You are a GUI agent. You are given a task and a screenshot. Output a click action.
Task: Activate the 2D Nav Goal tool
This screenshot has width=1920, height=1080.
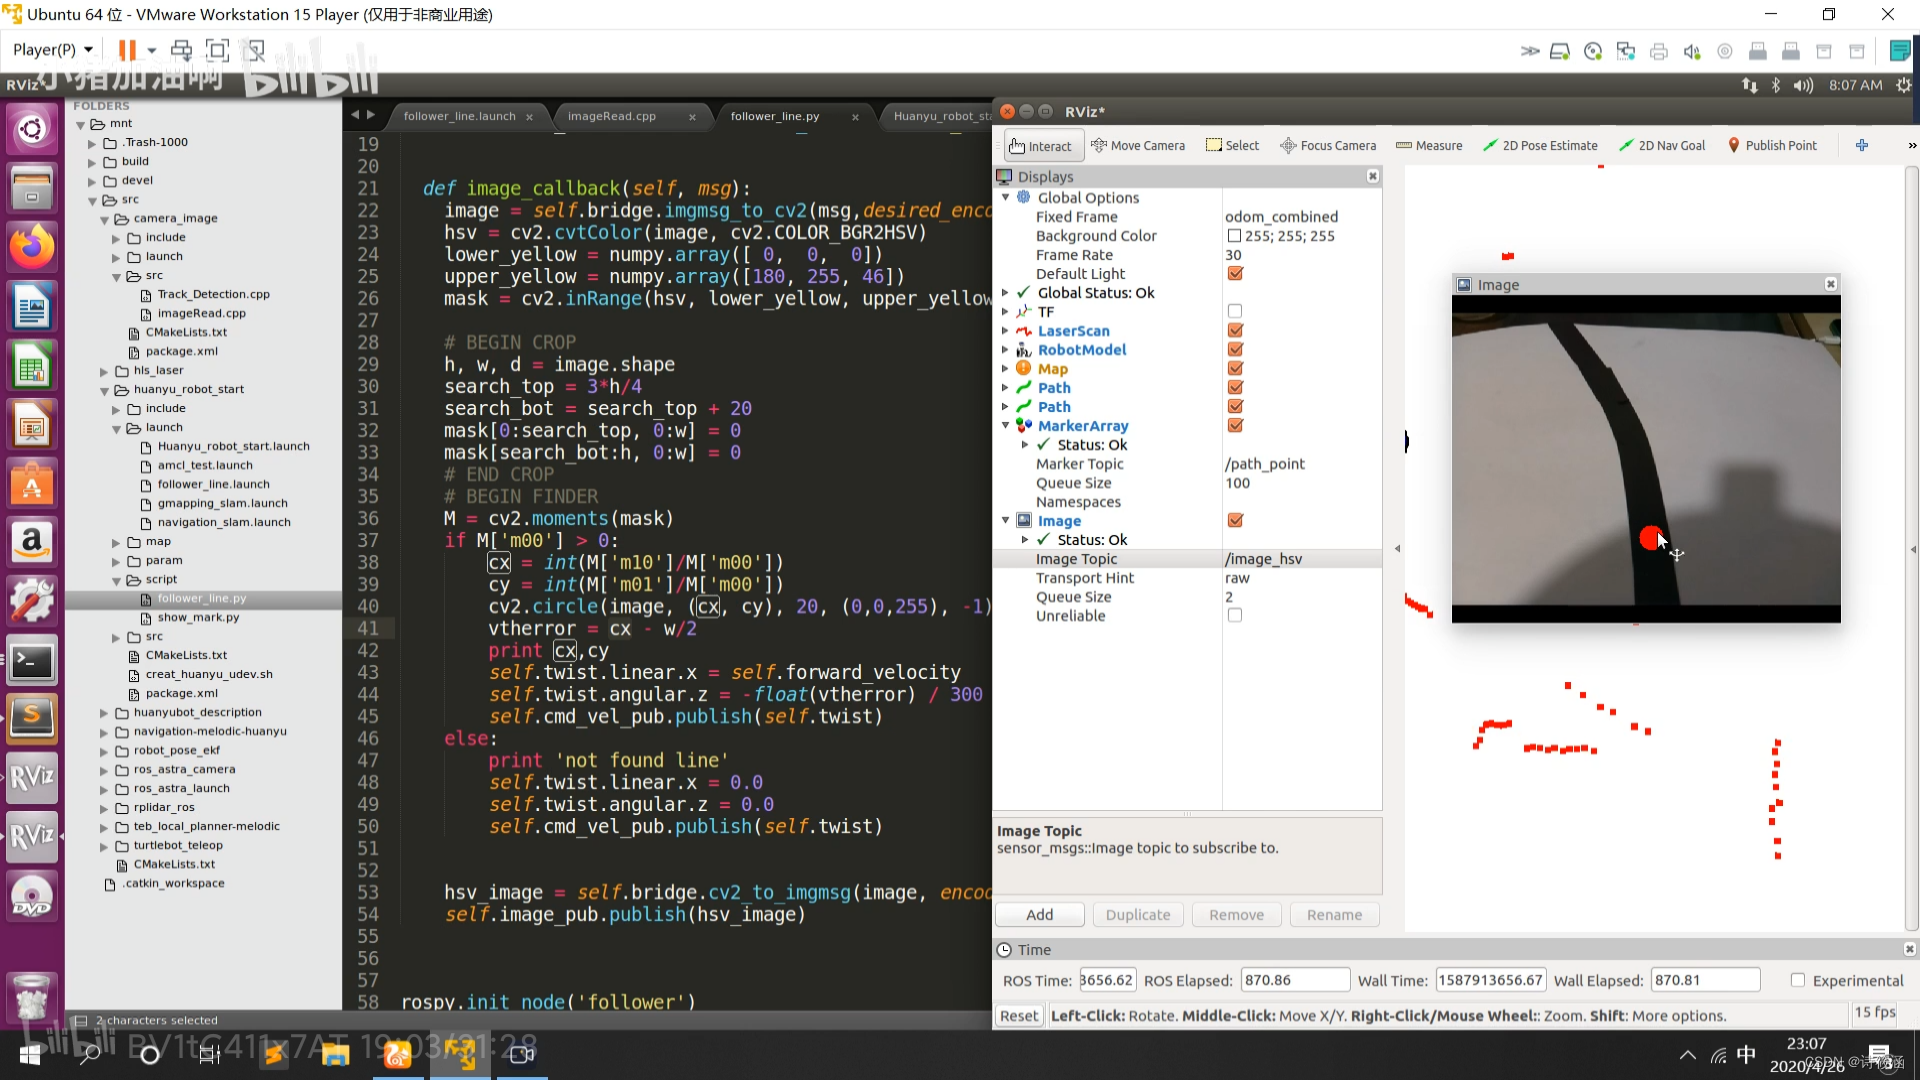click(x=1661, y=146)
